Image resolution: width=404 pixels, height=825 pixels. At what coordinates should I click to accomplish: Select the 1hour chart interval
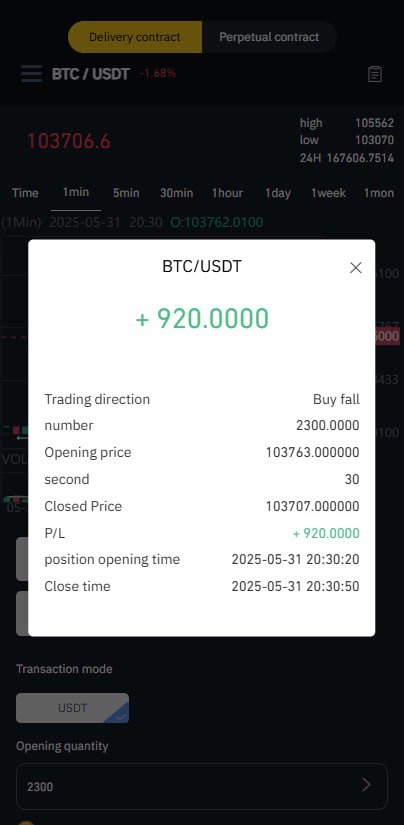227,193
